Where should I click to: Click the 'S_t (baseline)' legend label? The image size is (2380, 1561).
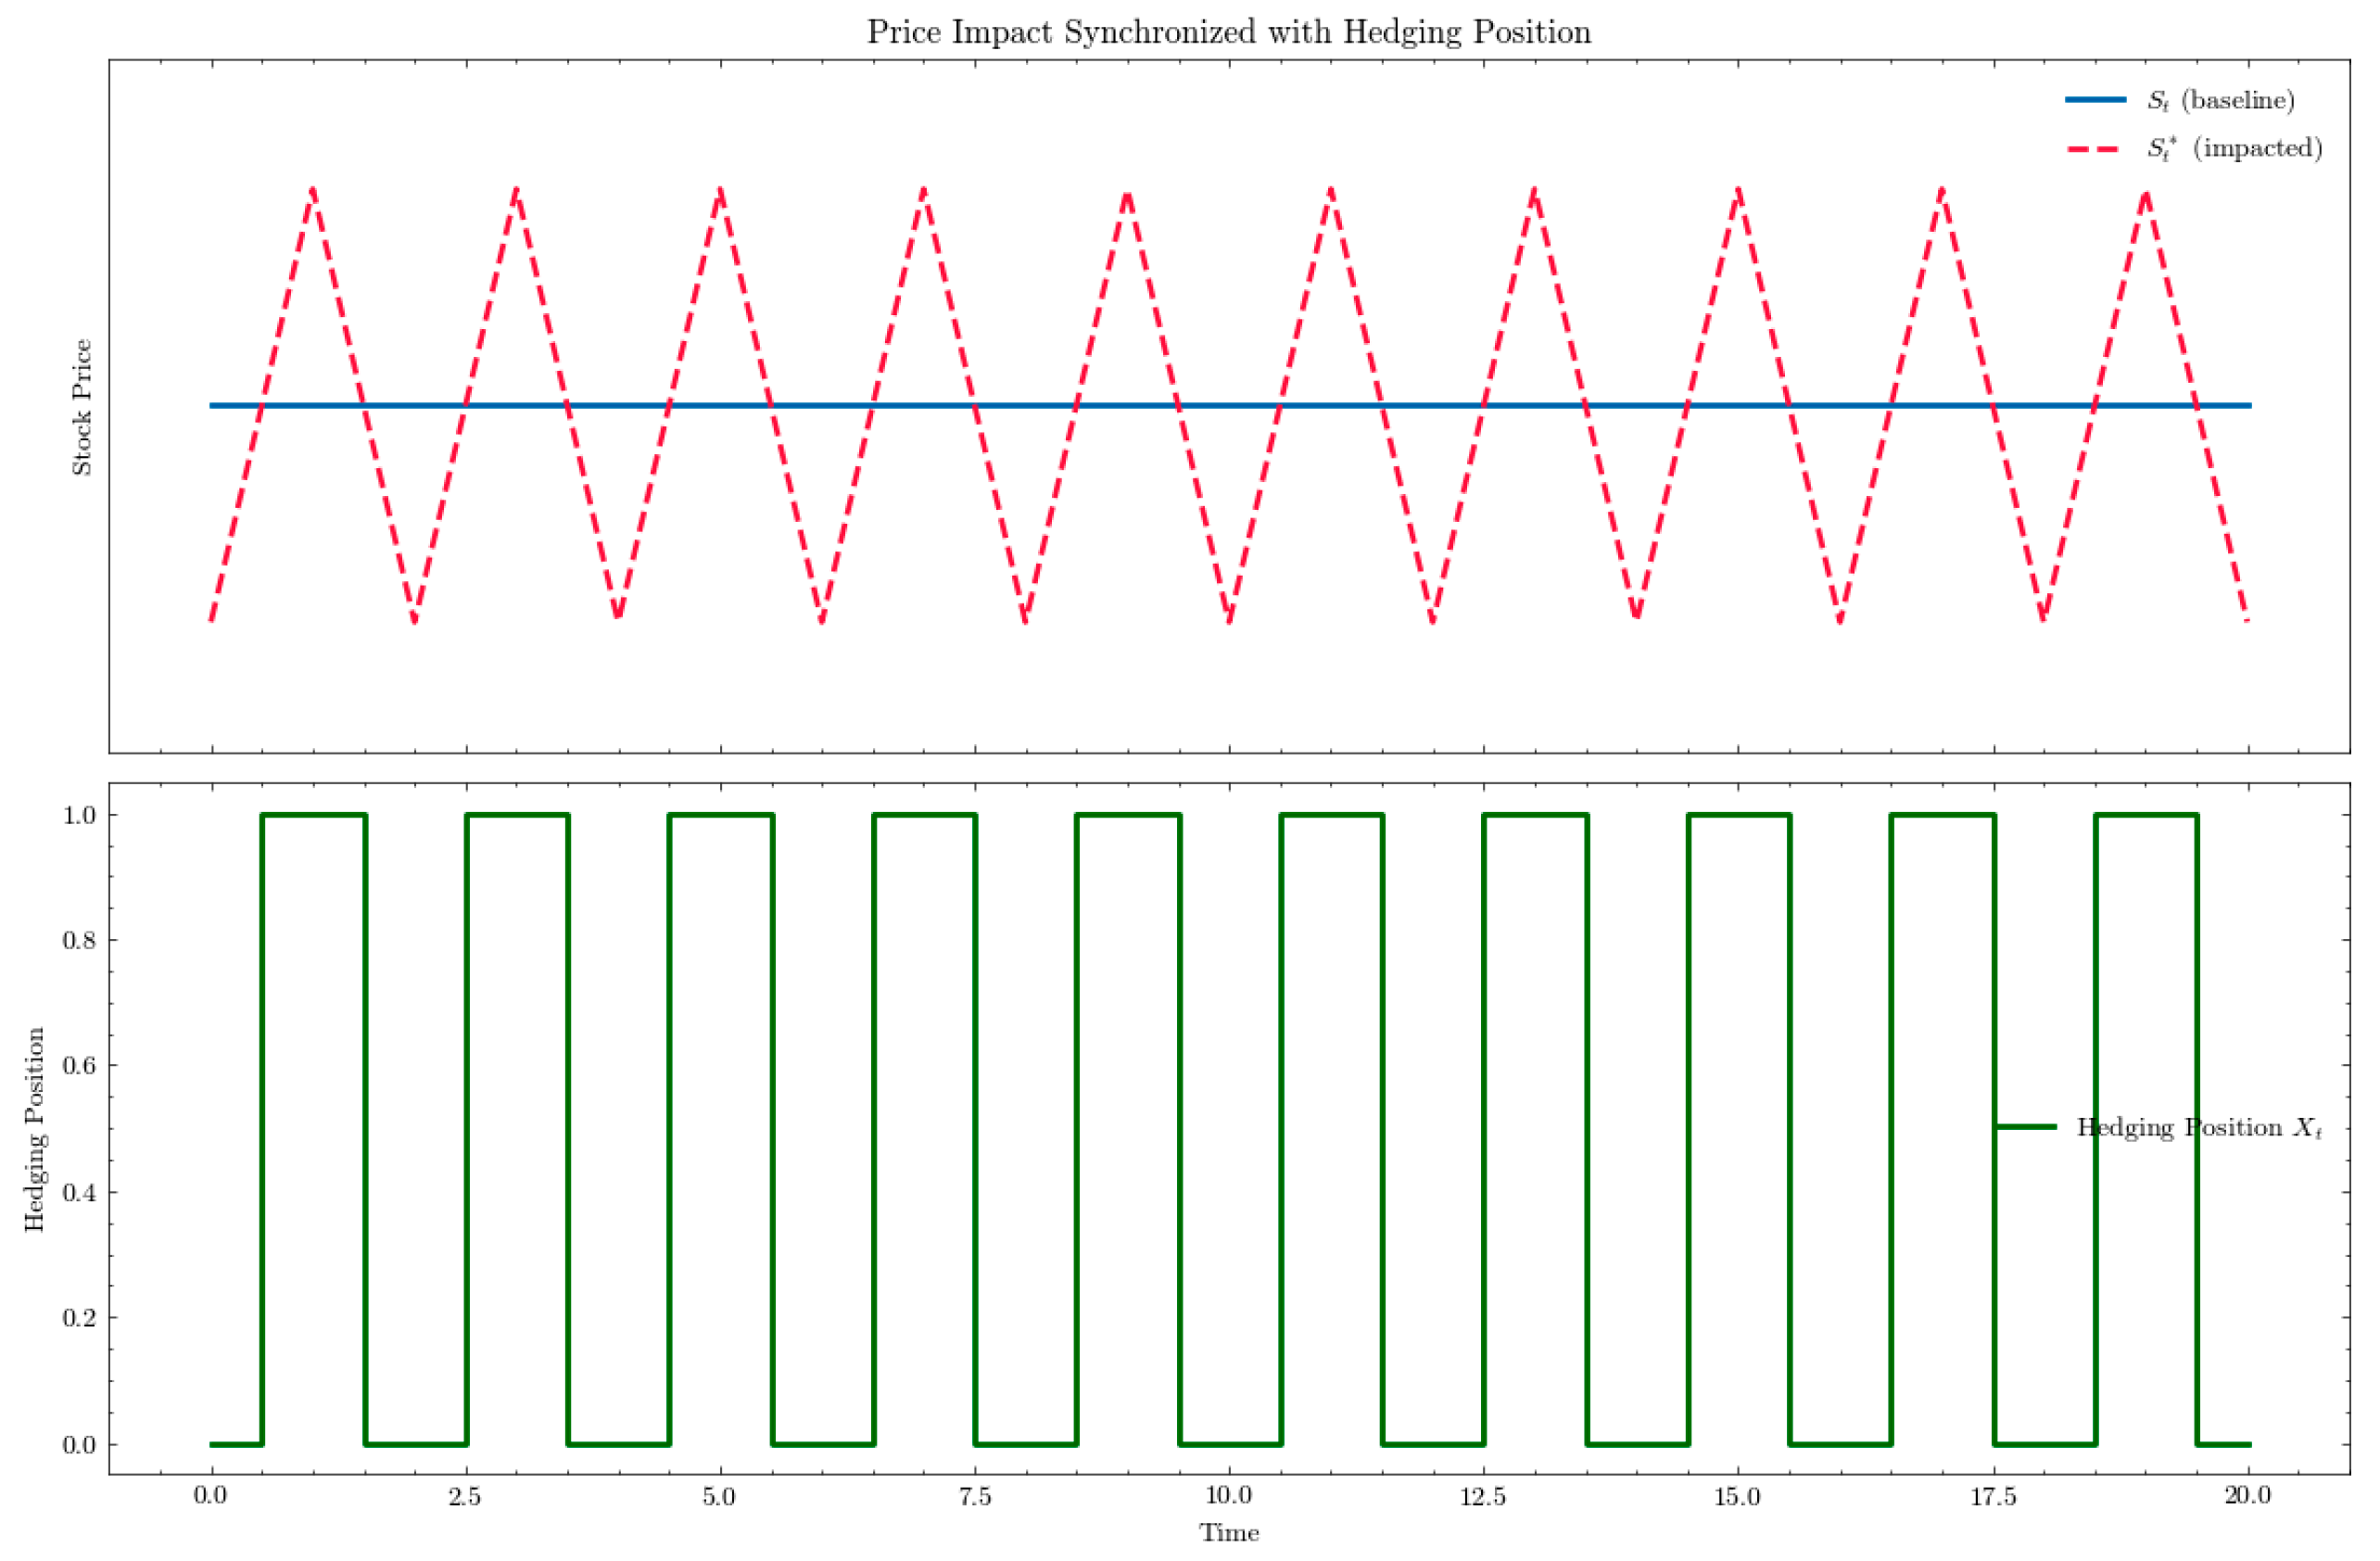[2220, 100]
